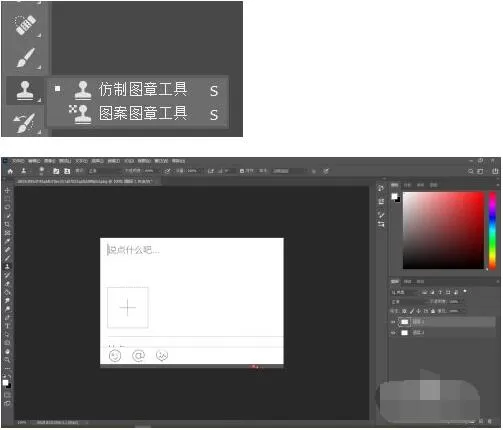Open the Color panel flyout menu

[x=497, y=185]
